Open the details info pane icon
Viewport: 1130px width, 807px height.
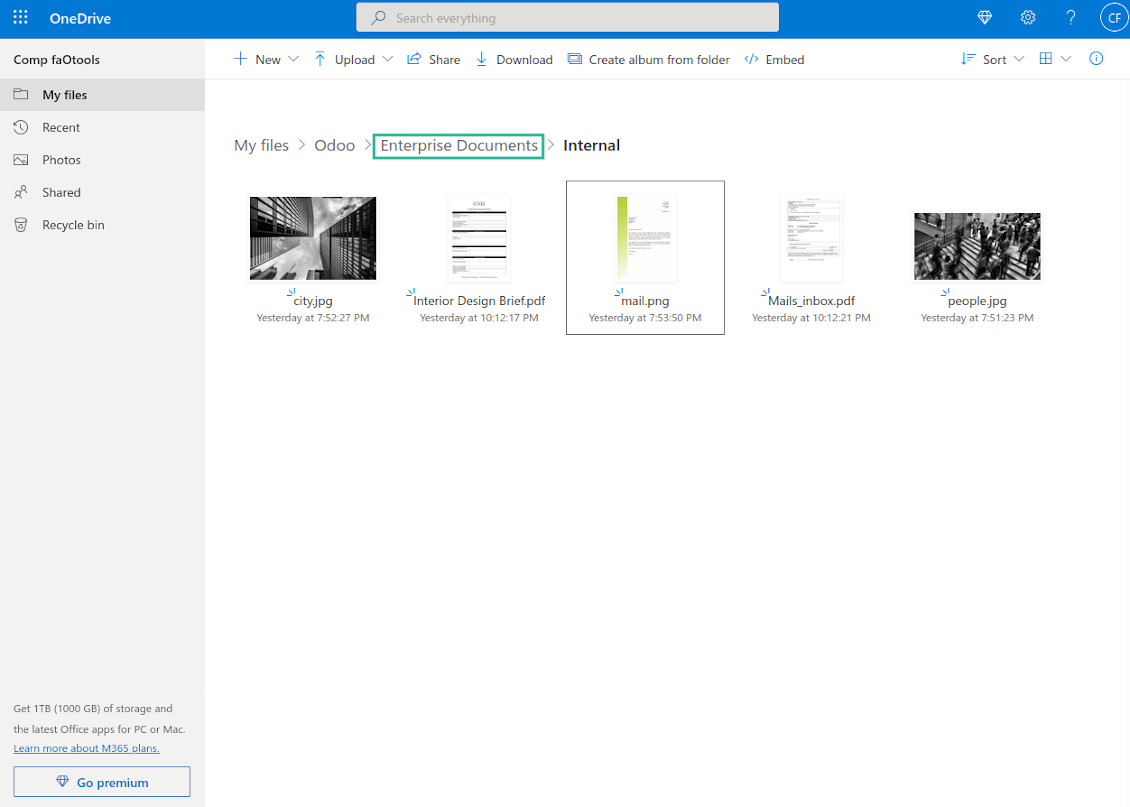(1096, 58)
